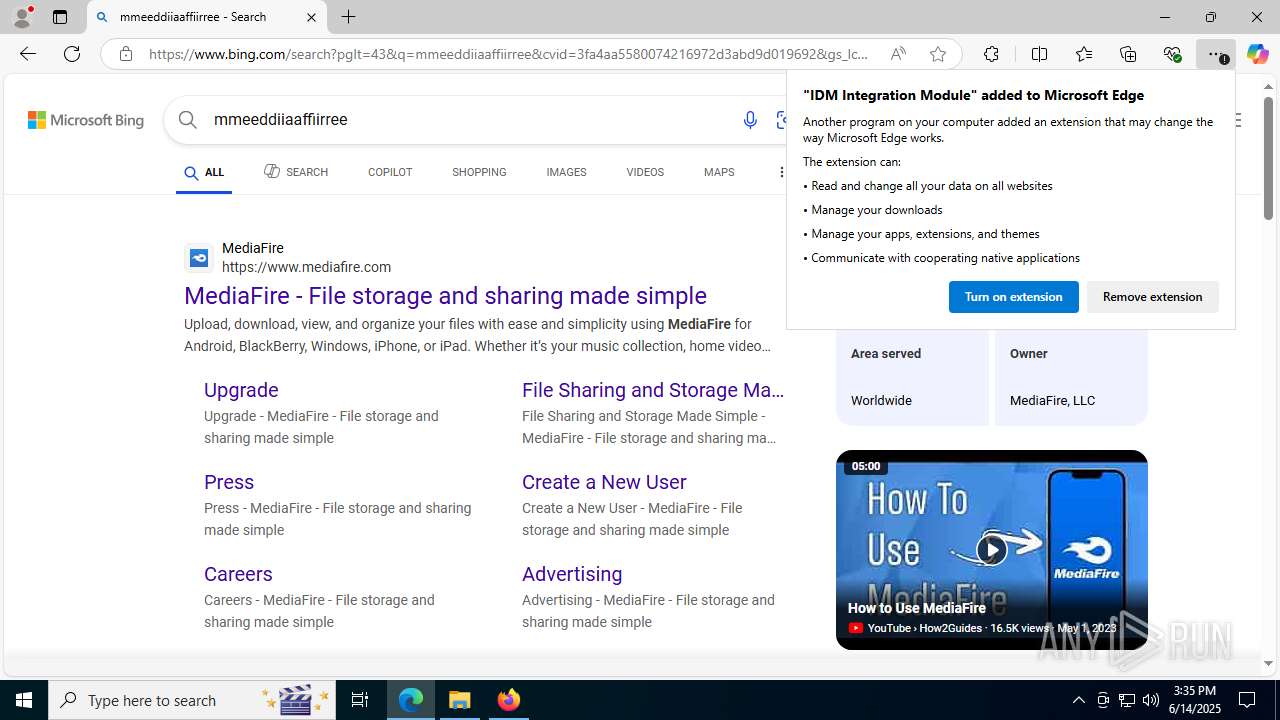Switch to SEARCH tab
The image size is (1280, 720).
pos(296,172)
